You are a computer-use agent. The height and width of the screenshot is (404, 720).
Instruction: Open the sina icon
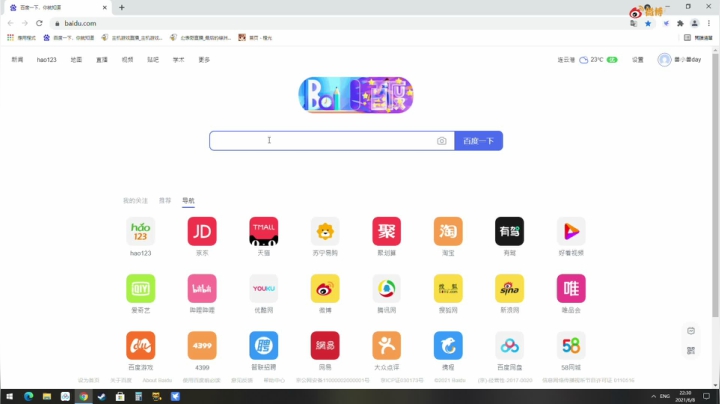510,288
